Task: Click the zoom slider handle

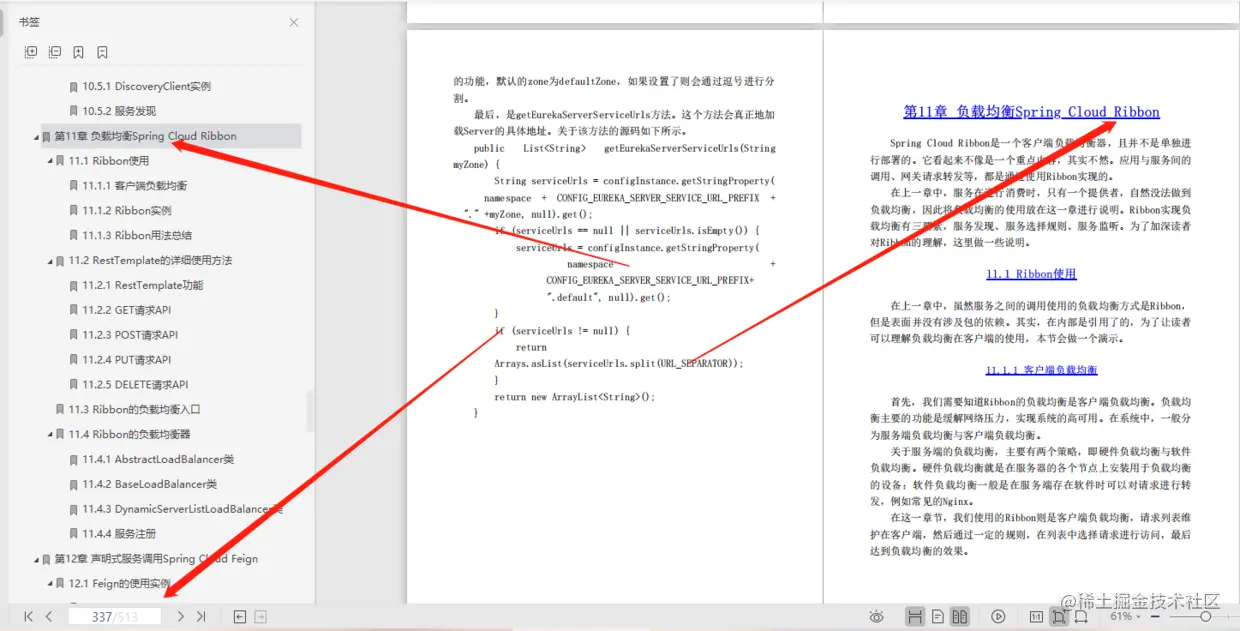Action: [x=1205, y=617]
